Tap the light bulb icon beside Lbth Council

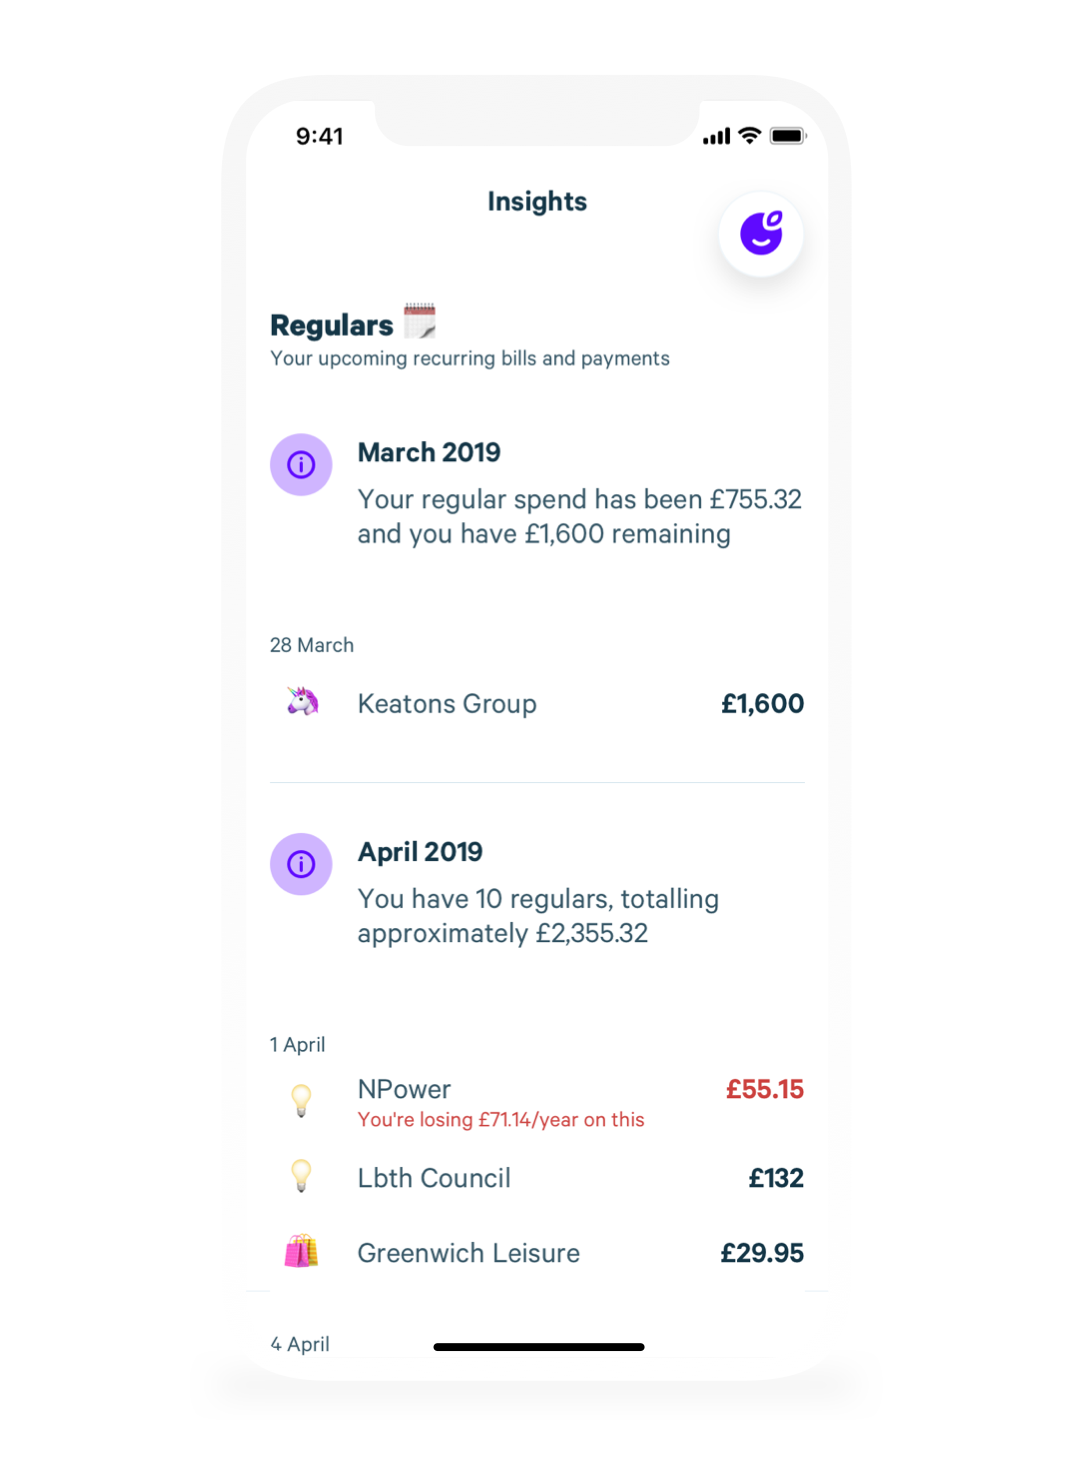[301, 1176]
